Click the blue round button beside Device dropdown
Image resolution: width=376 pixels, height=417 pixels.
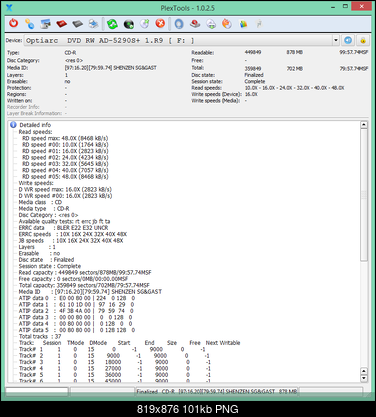pos(348,40)
